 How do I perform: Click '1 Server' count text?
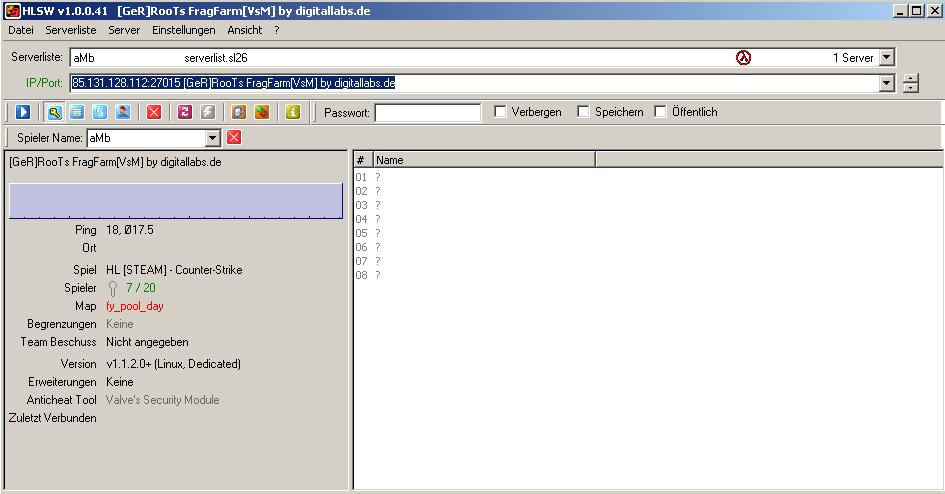(853, 58)
